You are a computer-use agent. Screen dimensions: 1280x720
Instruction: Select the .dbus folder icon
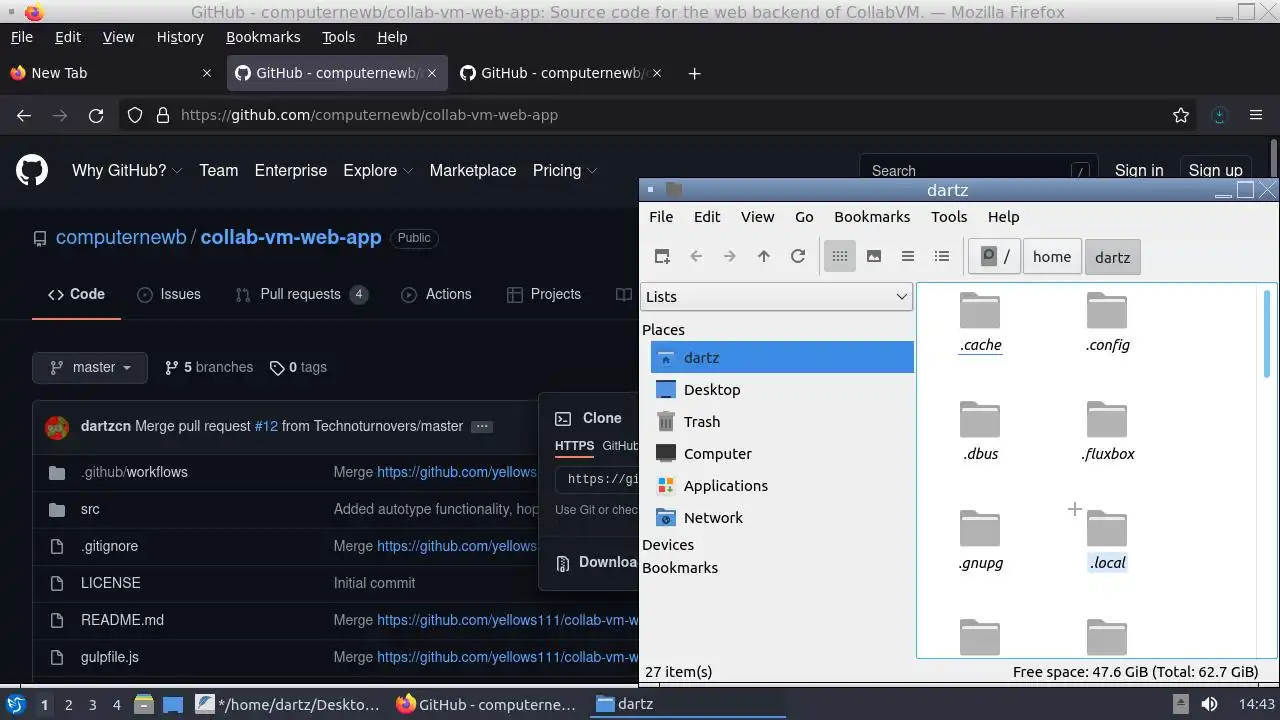(980, 420)
